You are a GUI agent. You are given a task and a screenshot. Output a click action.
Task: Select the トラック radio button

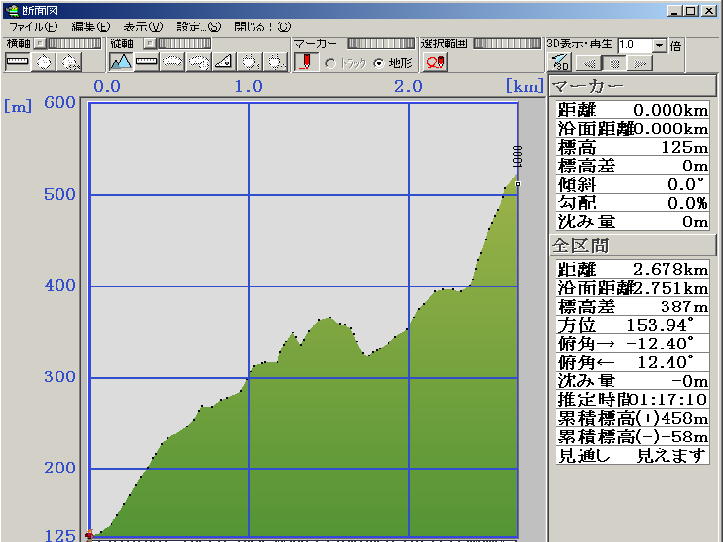331,63
